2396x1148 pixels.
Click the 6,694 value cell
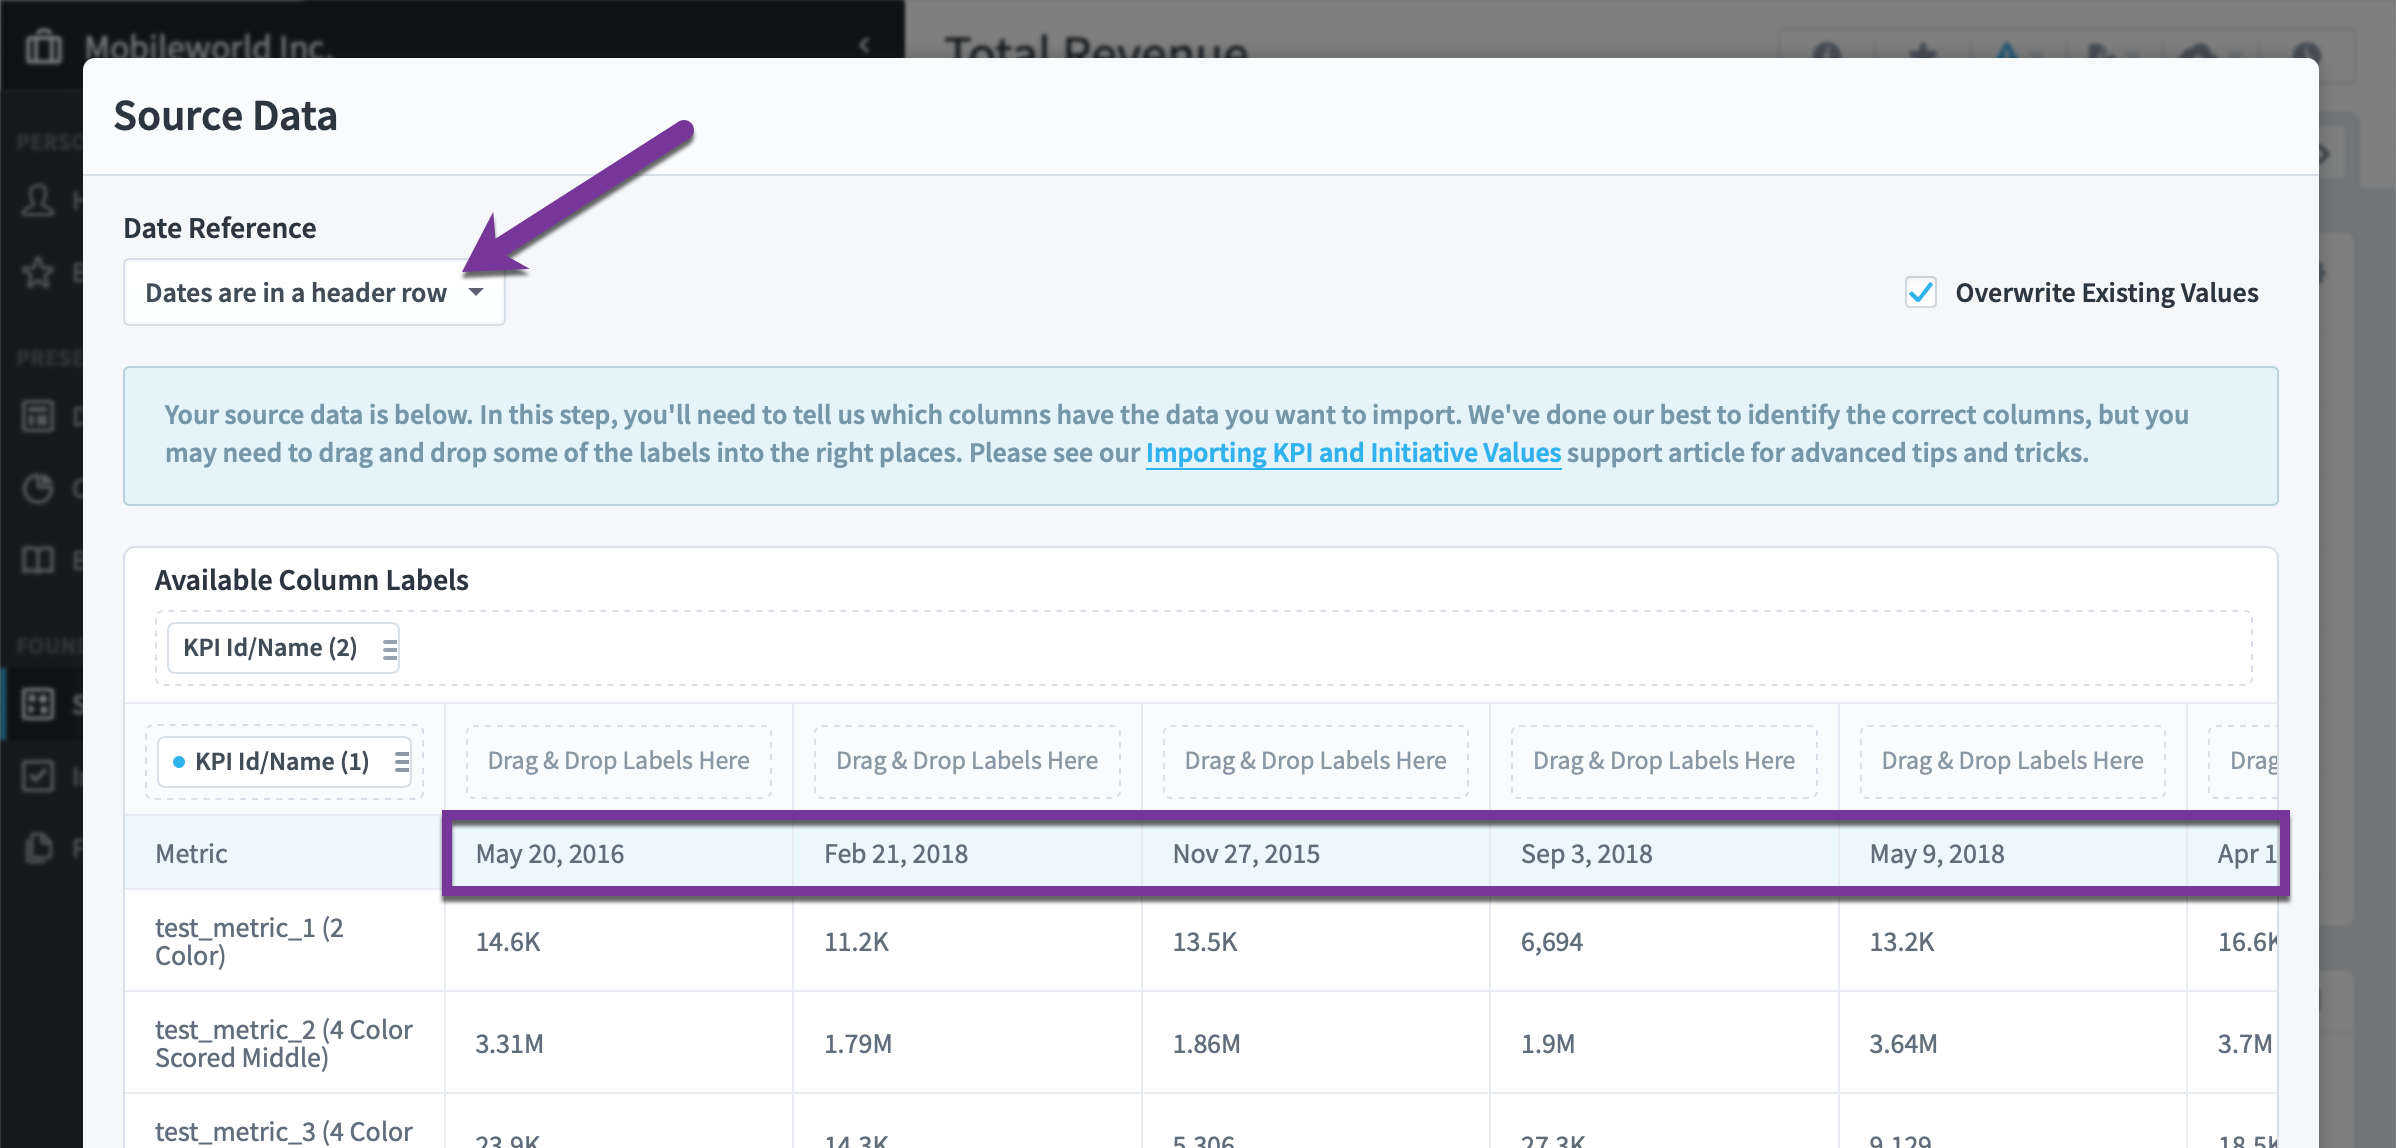tap(1664, 941)
